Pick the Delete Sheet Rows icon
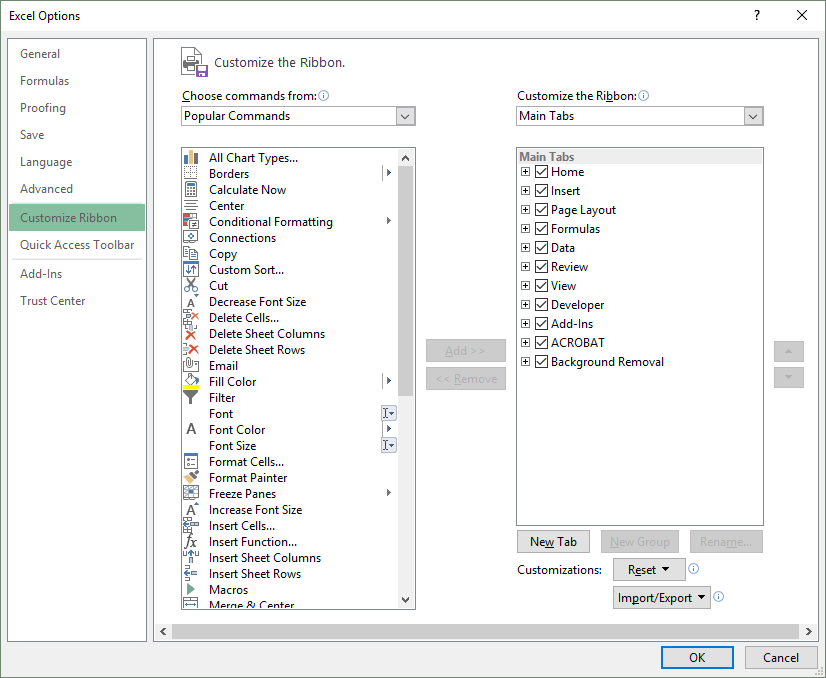The width and height of the screenshot is (826, 678). (x=191, y=350)
